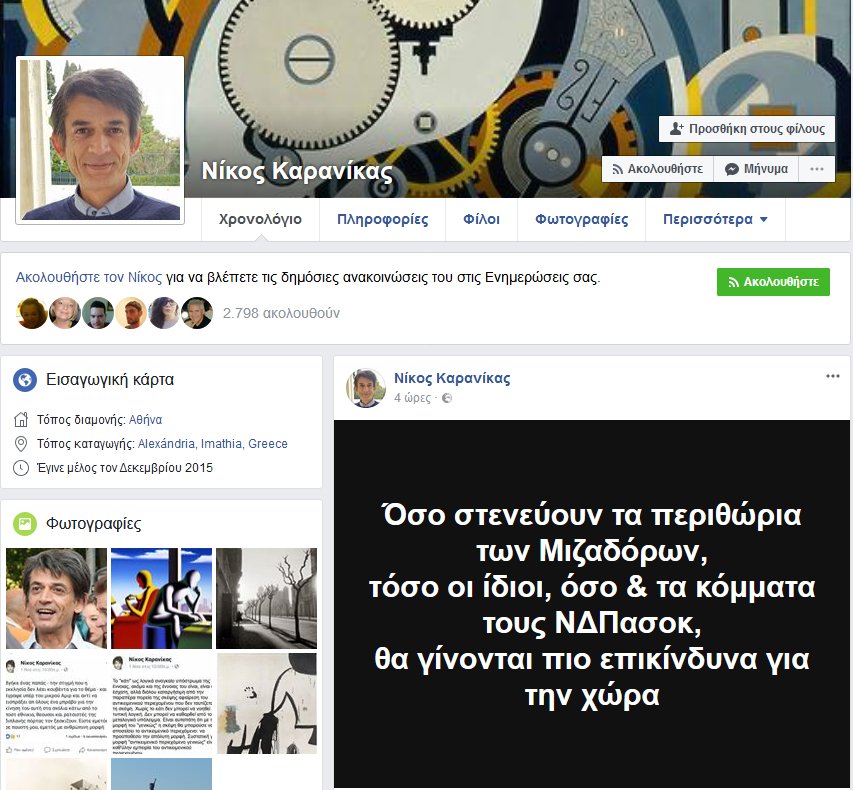
Task: Click the globe icon beside Εισαγωγική κάρτα
Action: [x=24, y=378]
